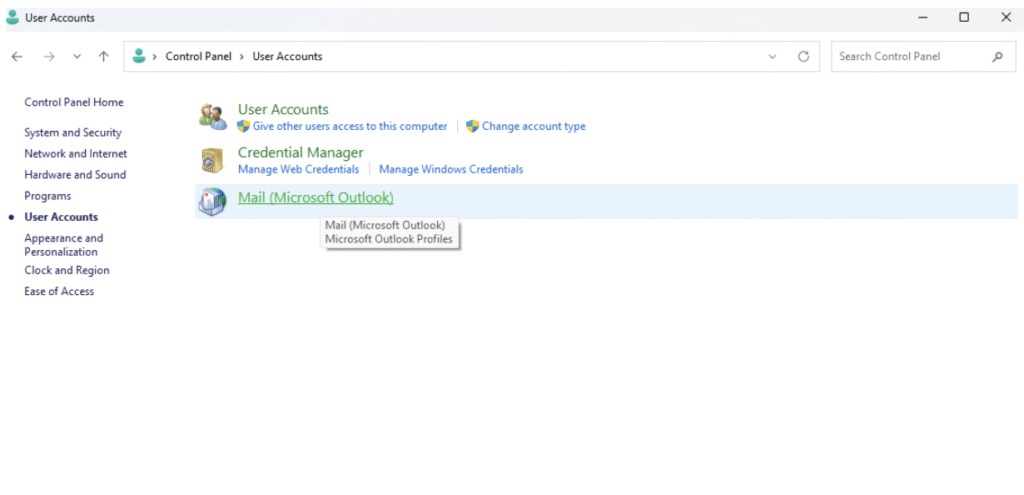
Task: Open the User Accounts green heading
Action: 283,110
